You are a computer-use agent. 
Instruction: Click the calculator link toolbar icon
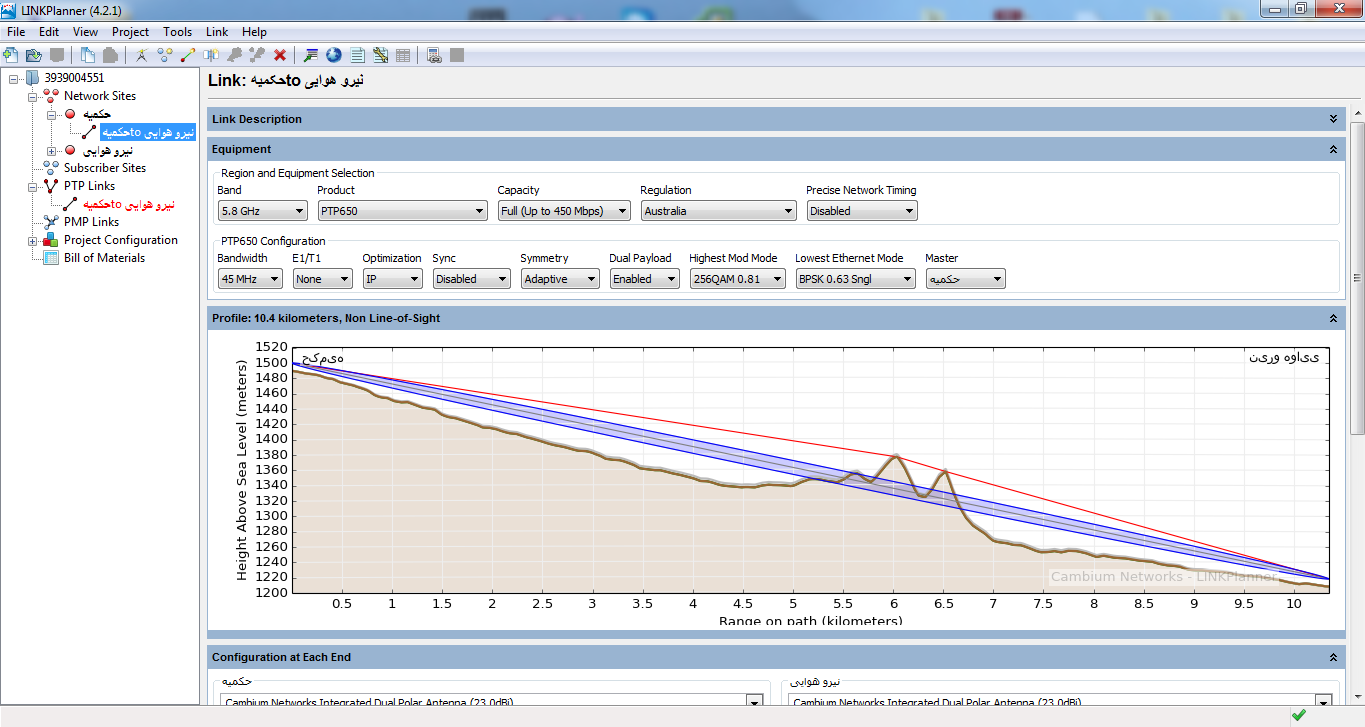(434, 55)
